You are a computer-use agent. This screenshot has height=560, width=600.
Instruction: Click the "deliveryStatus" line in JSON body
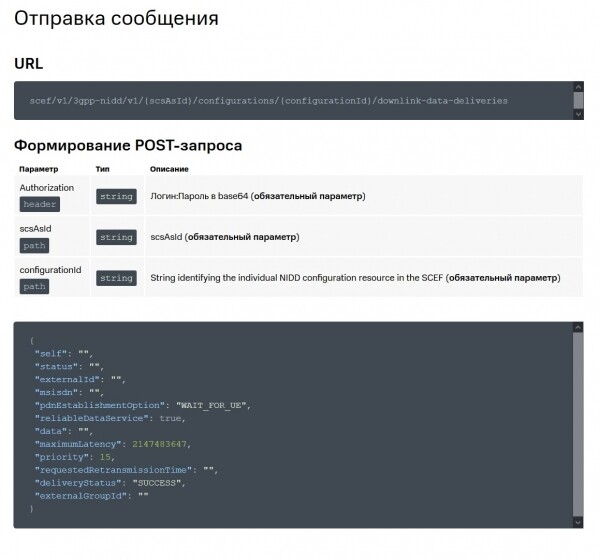(108, 483)
